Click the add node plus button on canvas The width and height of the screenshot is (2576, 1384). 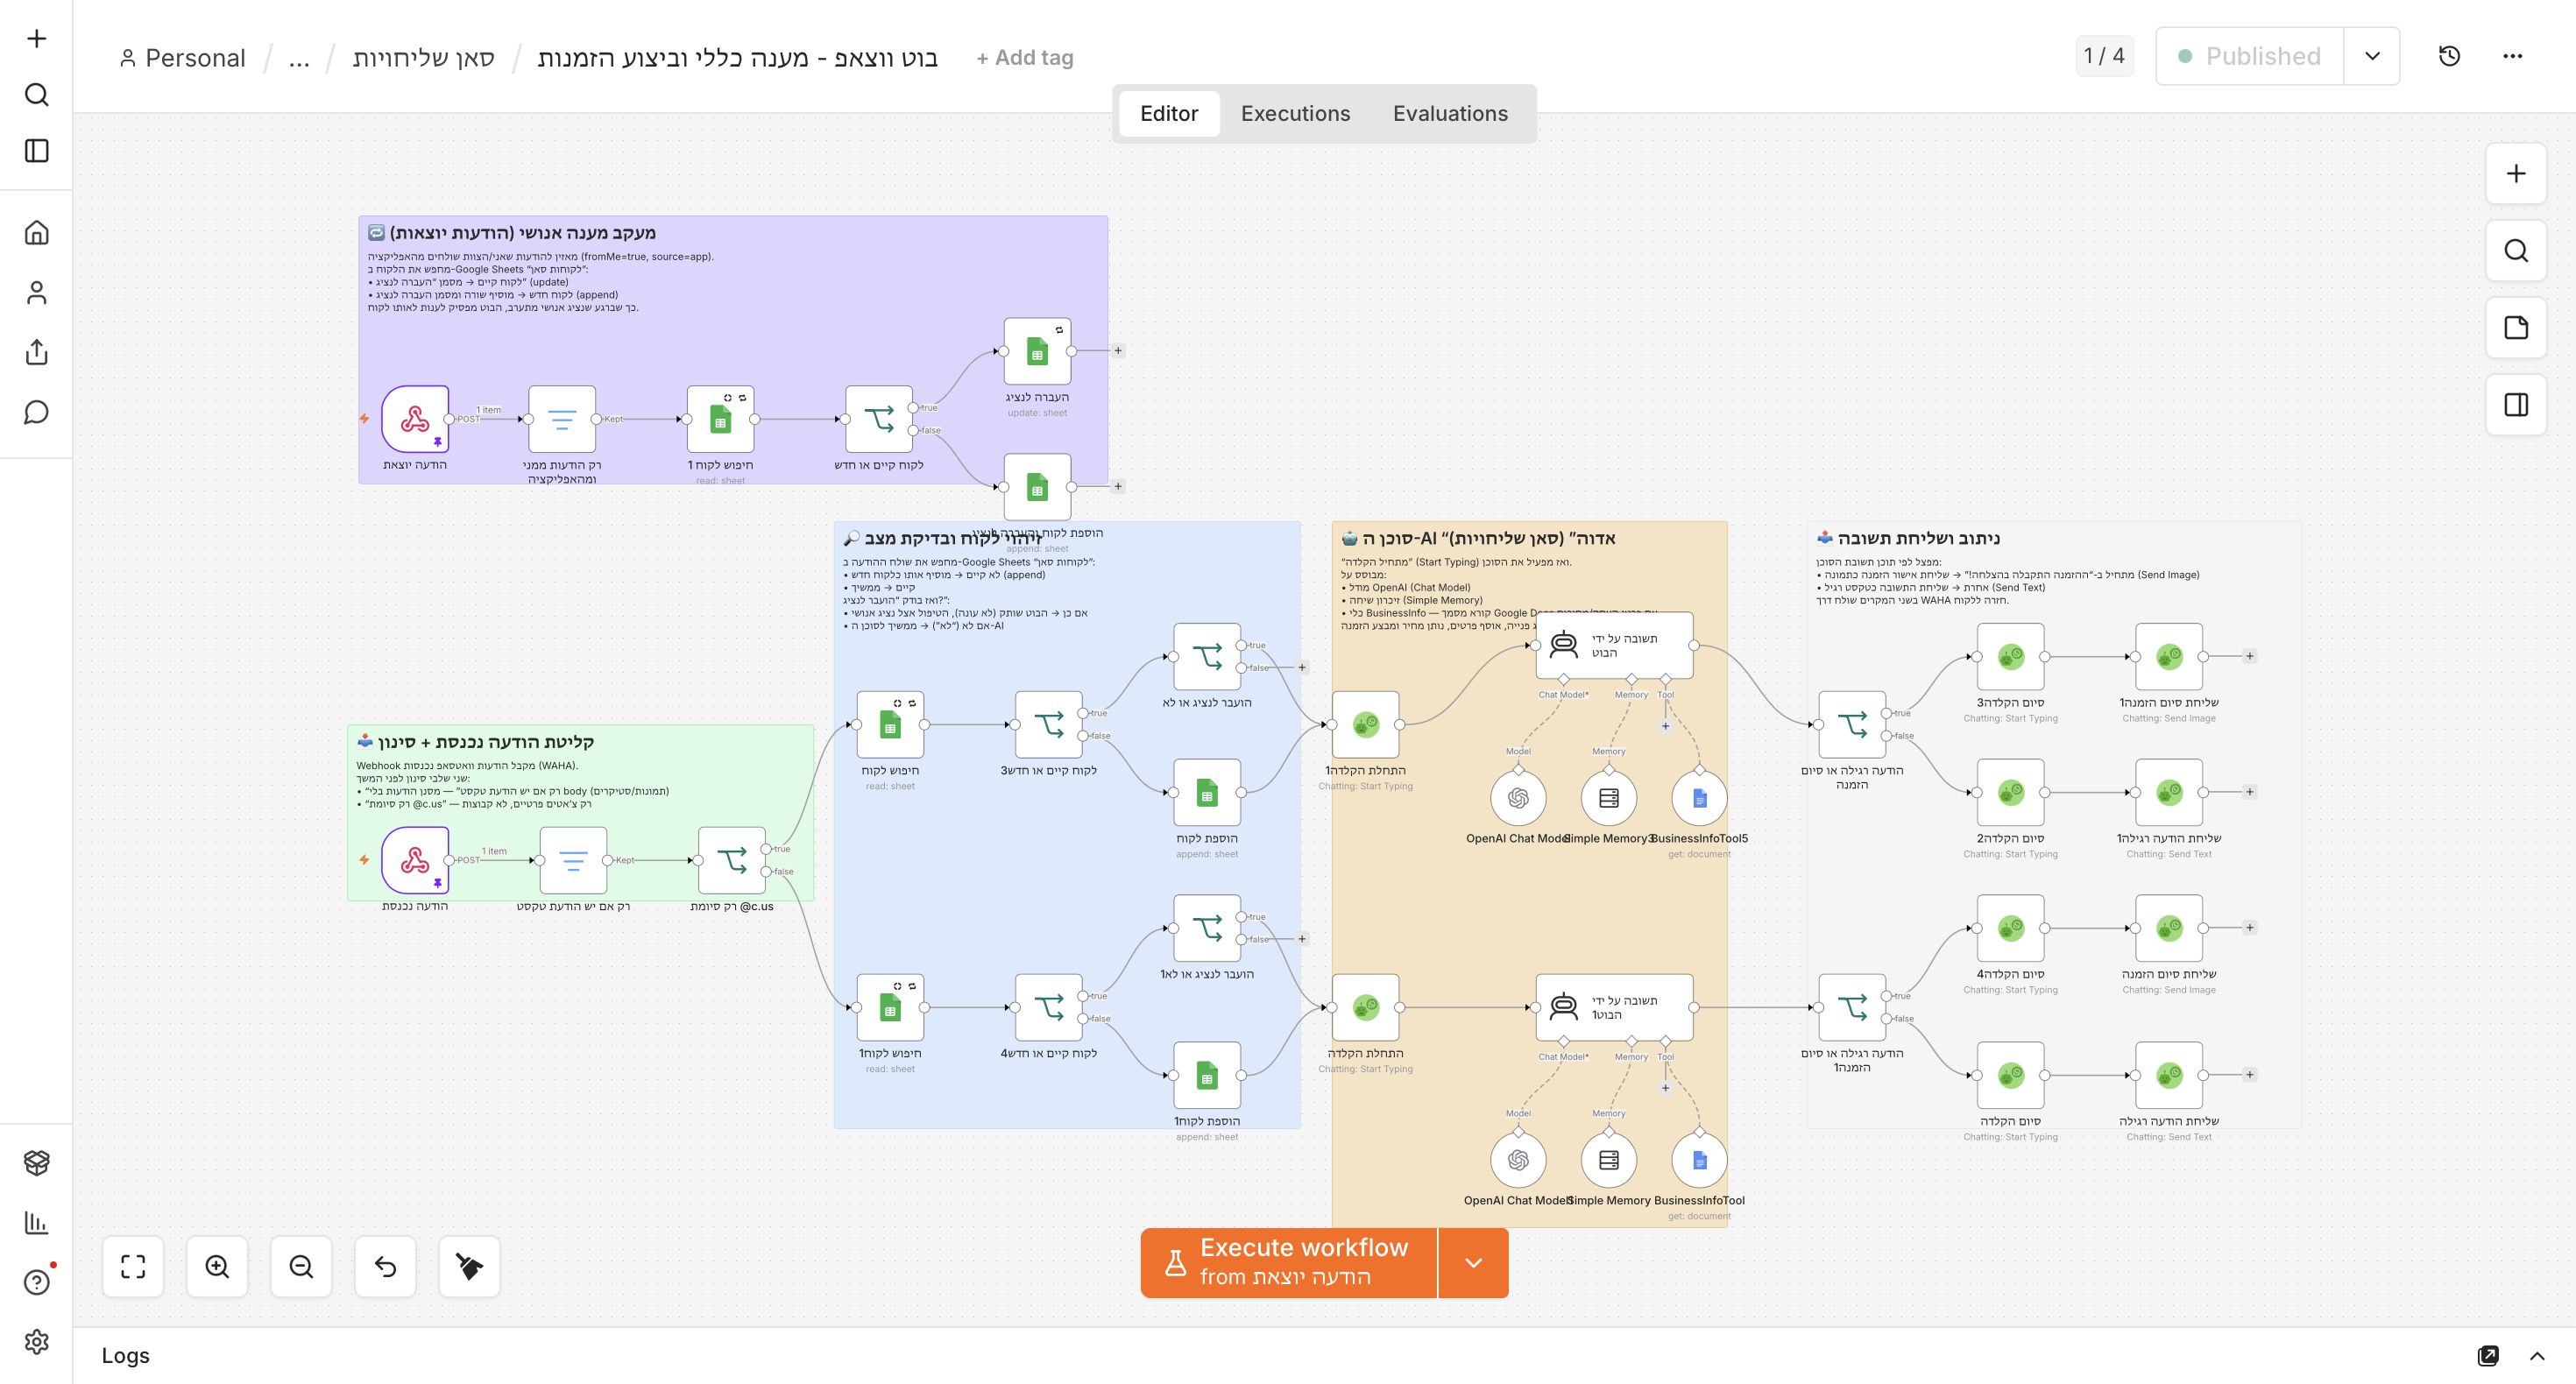tap(2516, 174)
